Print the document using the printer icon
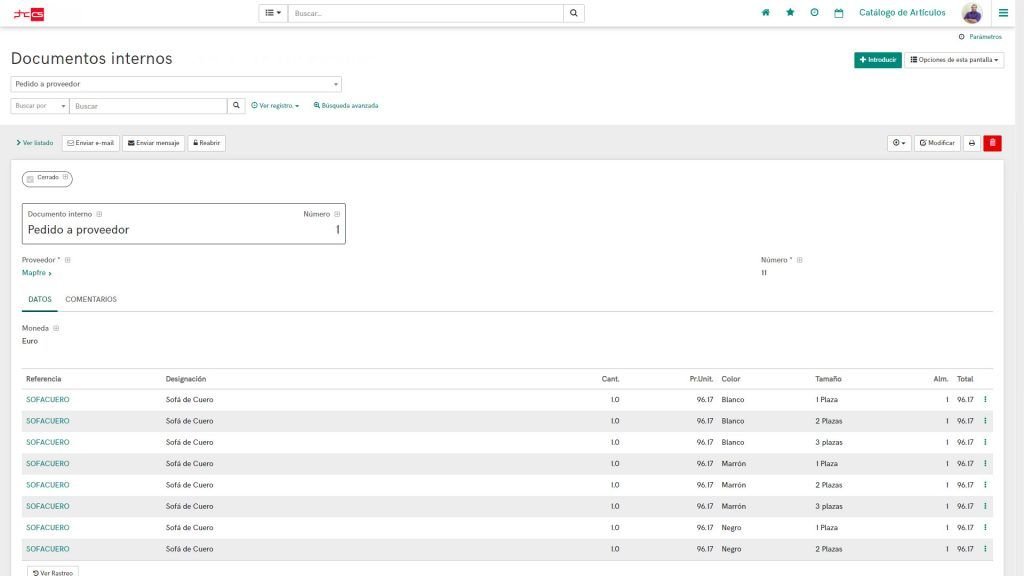Screen dimensions: 1024x576 (971, 143)
